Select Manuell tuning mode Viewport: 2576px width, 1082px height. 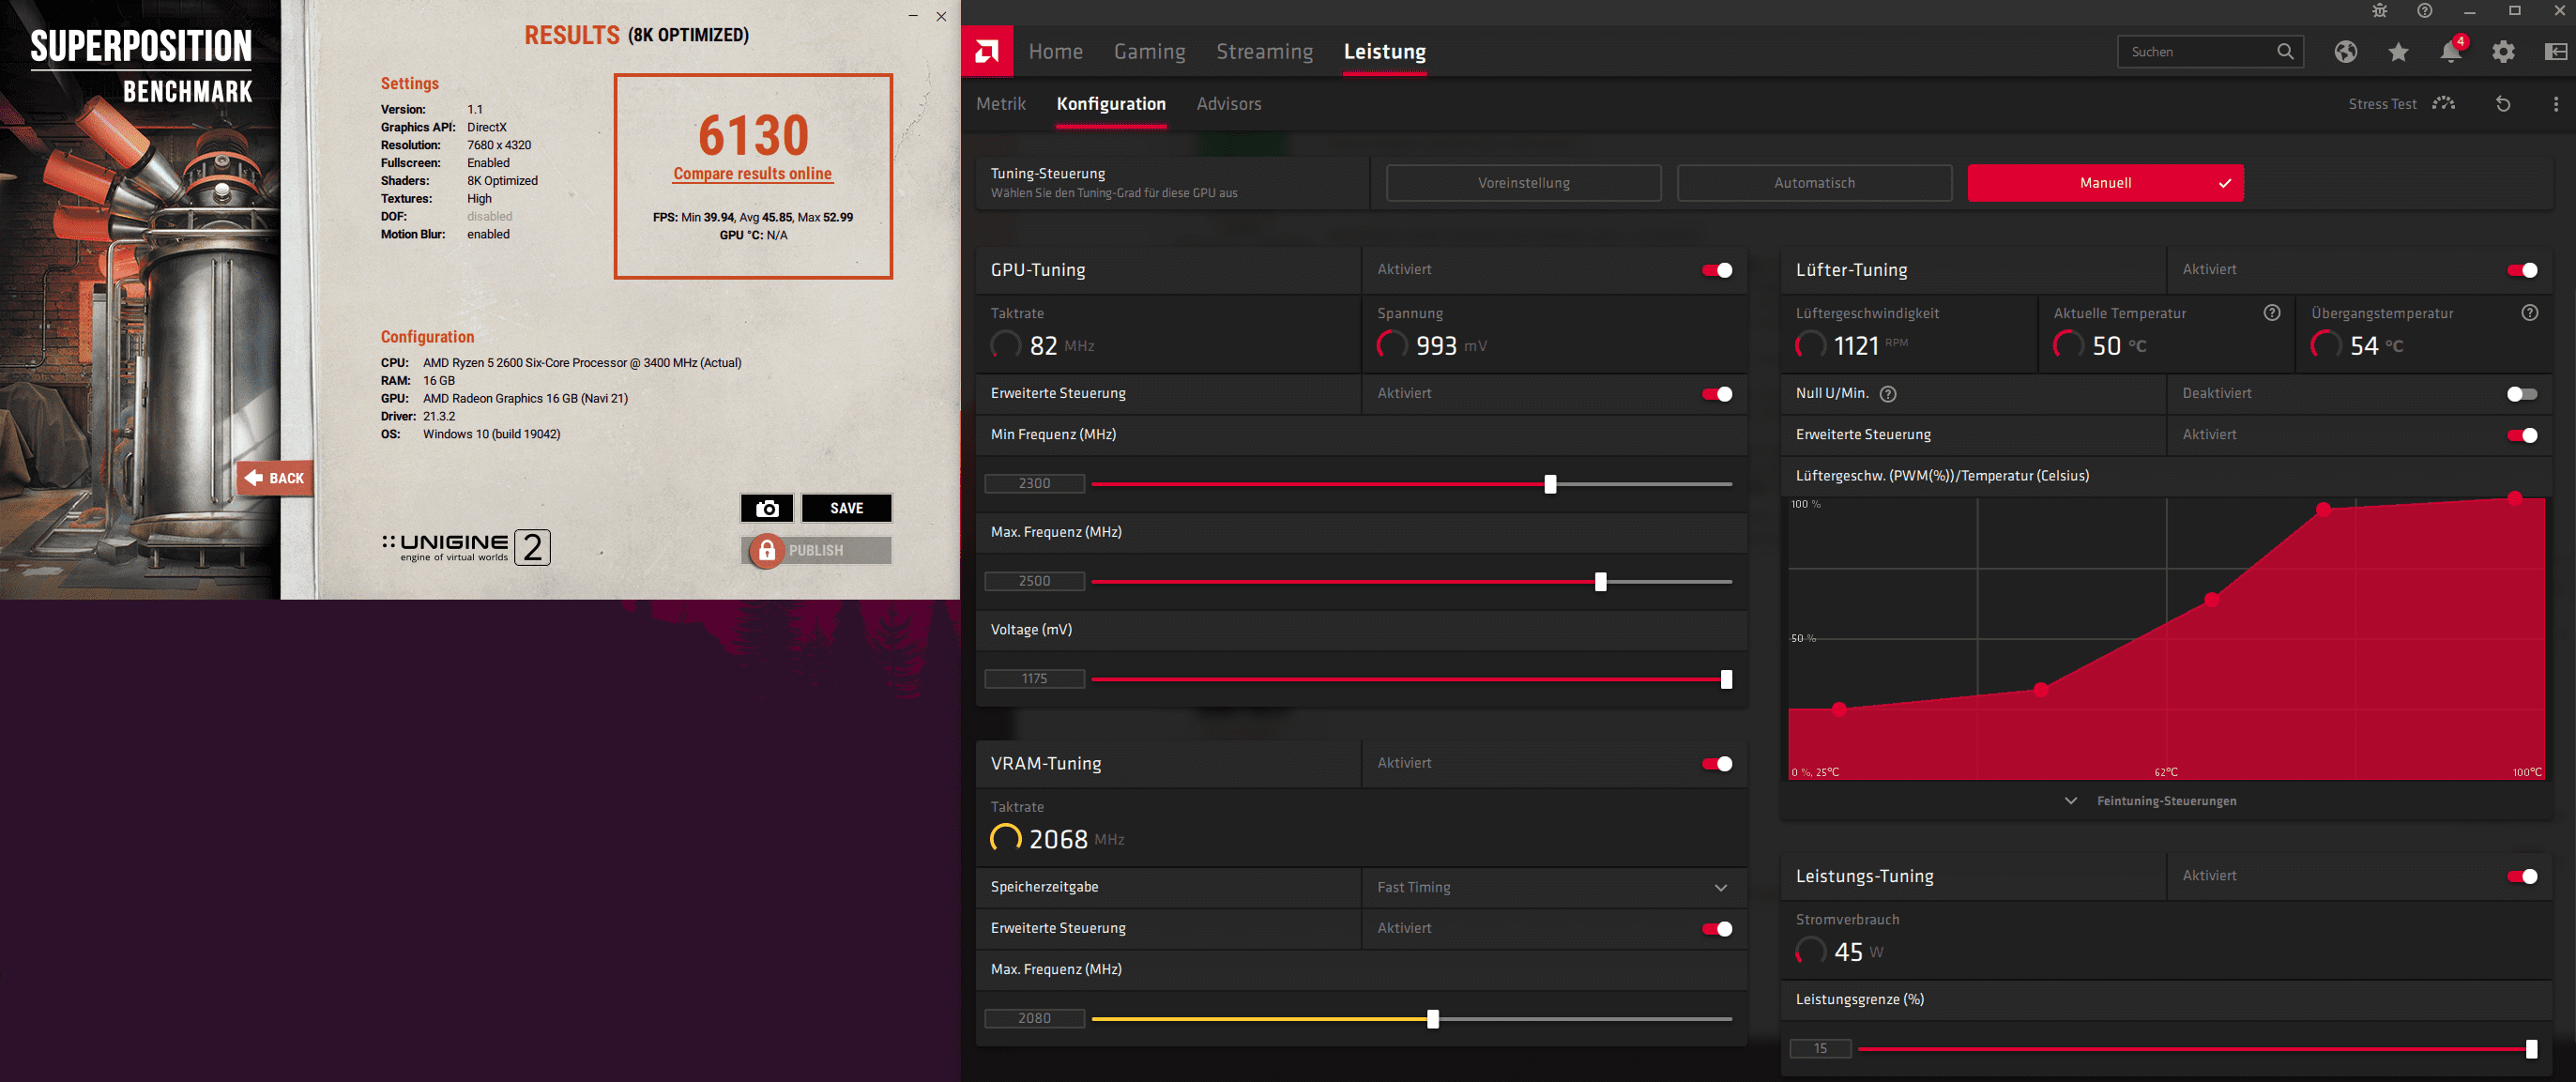2105,183
